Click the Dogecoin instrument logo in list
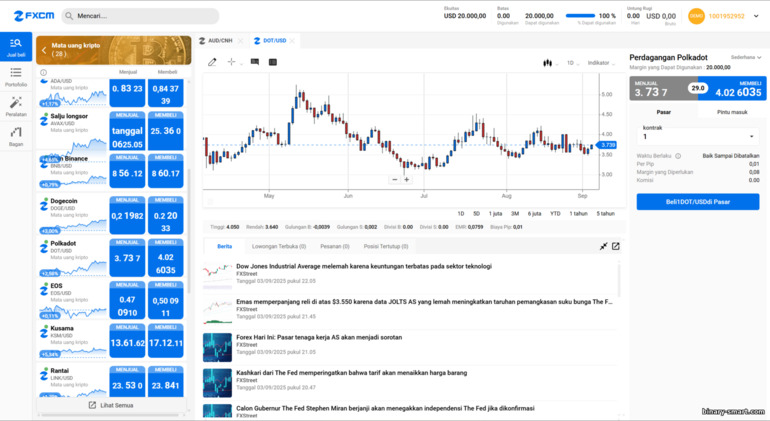This screenshot has height=421, width=770. (44, 205)
